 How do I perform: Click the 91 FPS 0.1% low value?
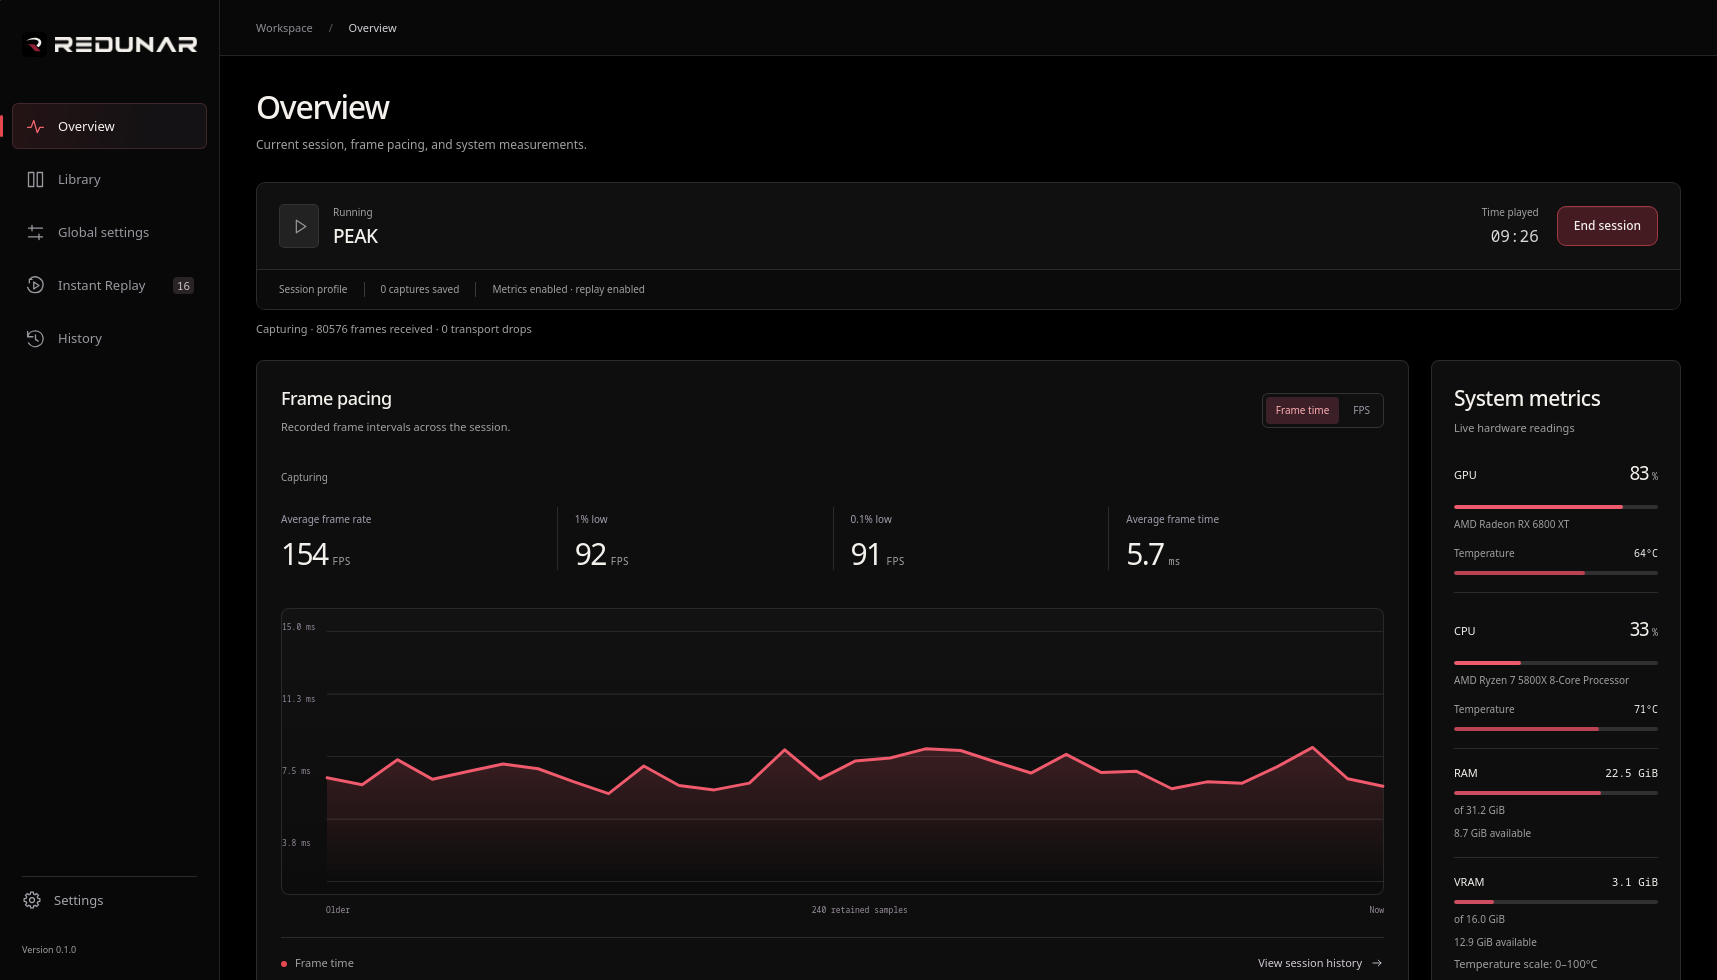[x=877, y=555]
